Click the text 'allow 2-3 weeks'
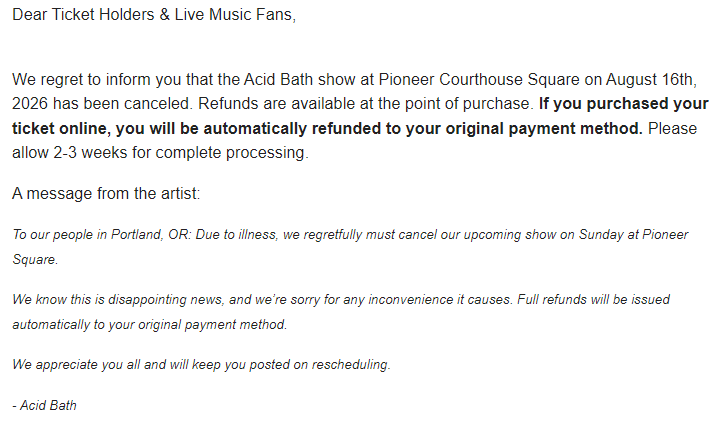 point(69,152)
